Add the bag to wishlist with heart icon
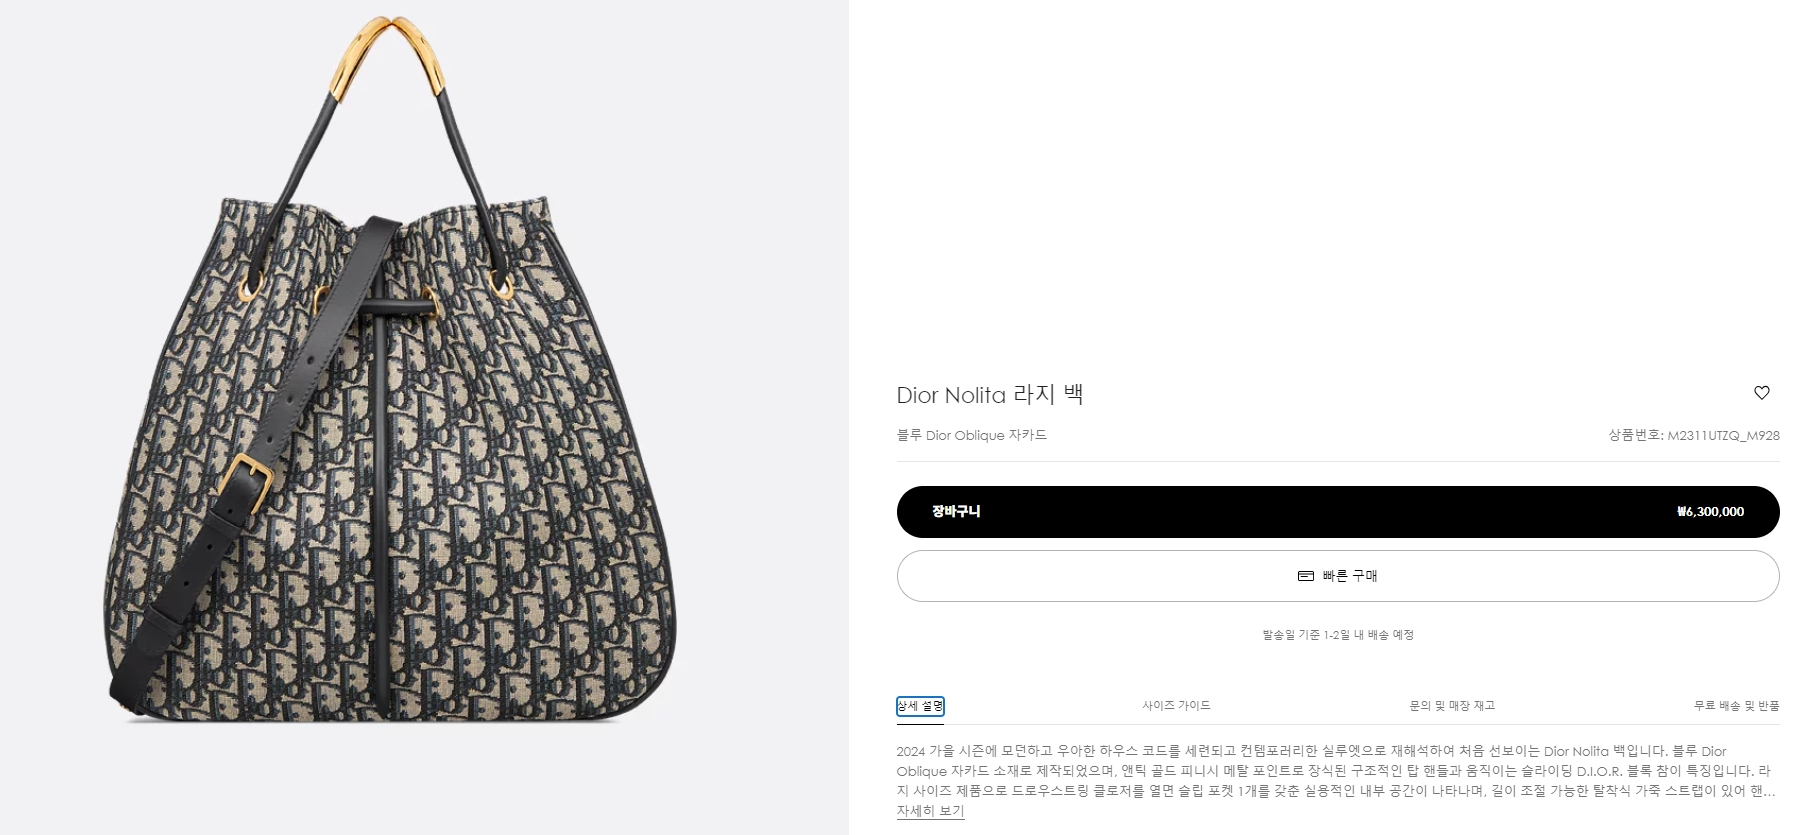 1761,393
